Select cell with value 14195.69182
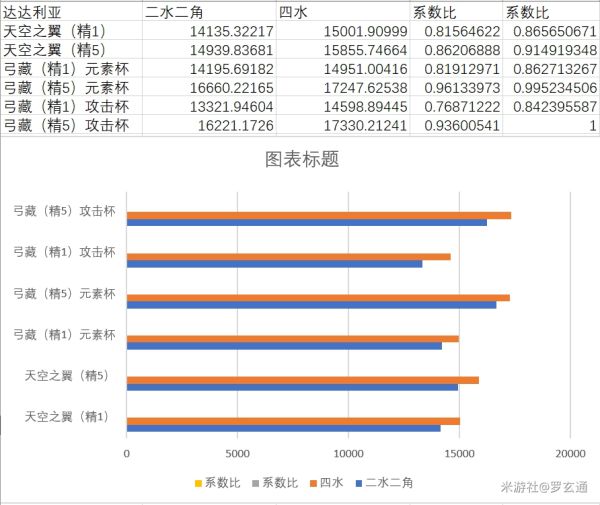600x505 pixels. click(209, 68)
